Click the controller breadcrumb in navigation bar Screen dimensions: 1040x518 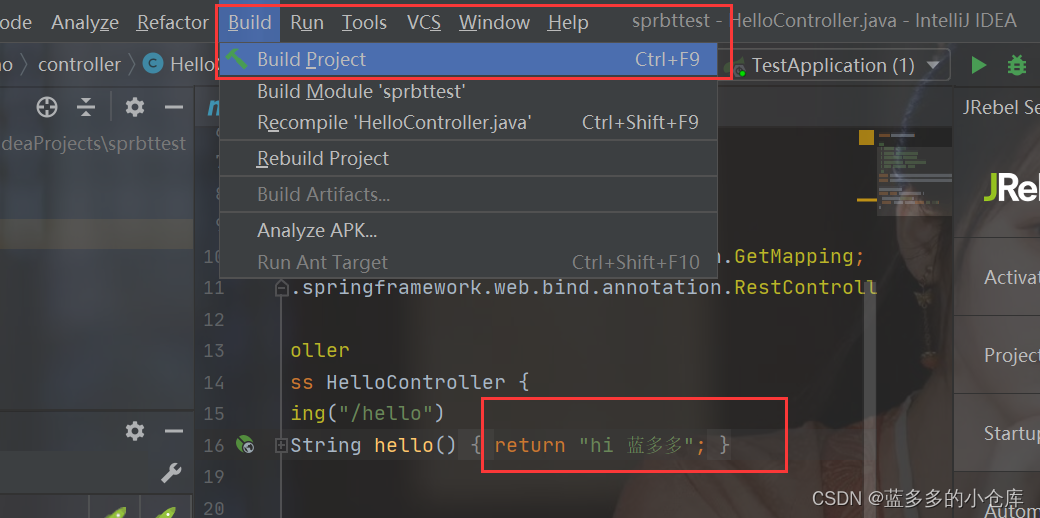79,65
